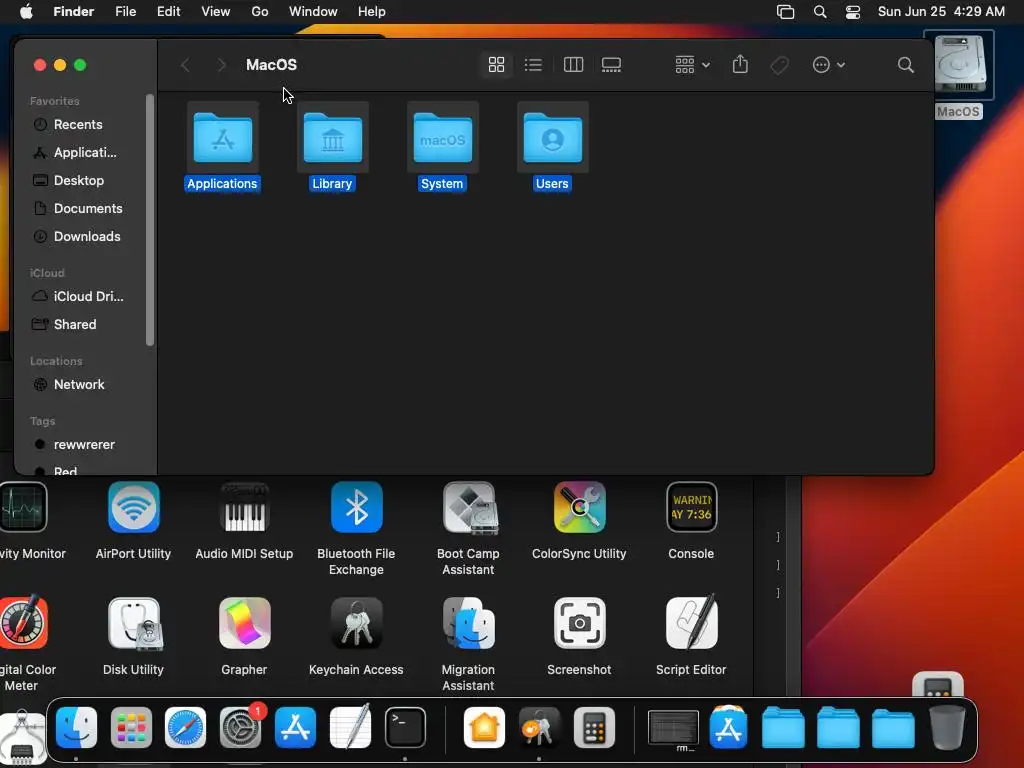Open TextEdit from the Dock
This screenshot has width=1024, height=768.
click(351, 727)
